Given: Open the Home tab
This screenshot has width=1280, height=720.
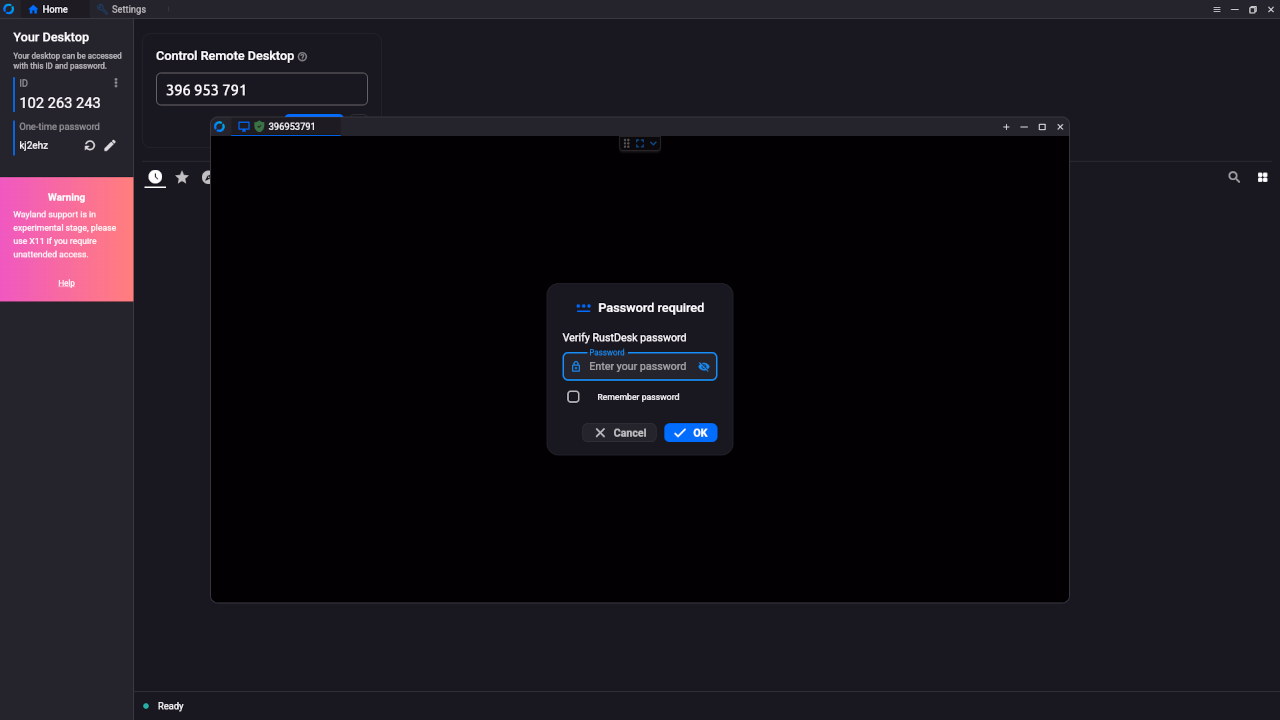Looking at the screenshot, I should (49, 9).
